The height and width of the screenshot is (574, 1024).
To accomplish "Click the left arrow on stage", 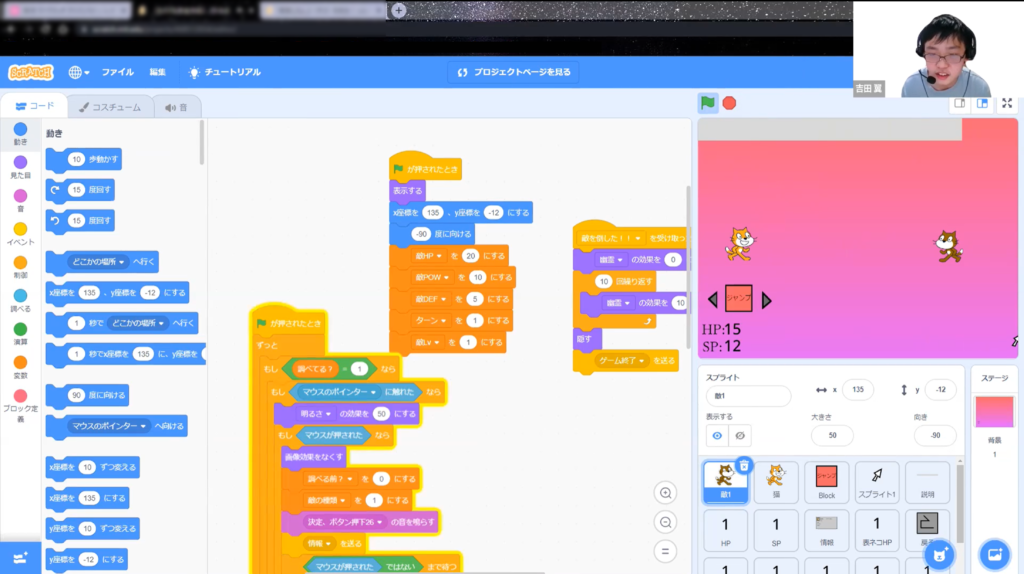I will click(x=712, y=300).
